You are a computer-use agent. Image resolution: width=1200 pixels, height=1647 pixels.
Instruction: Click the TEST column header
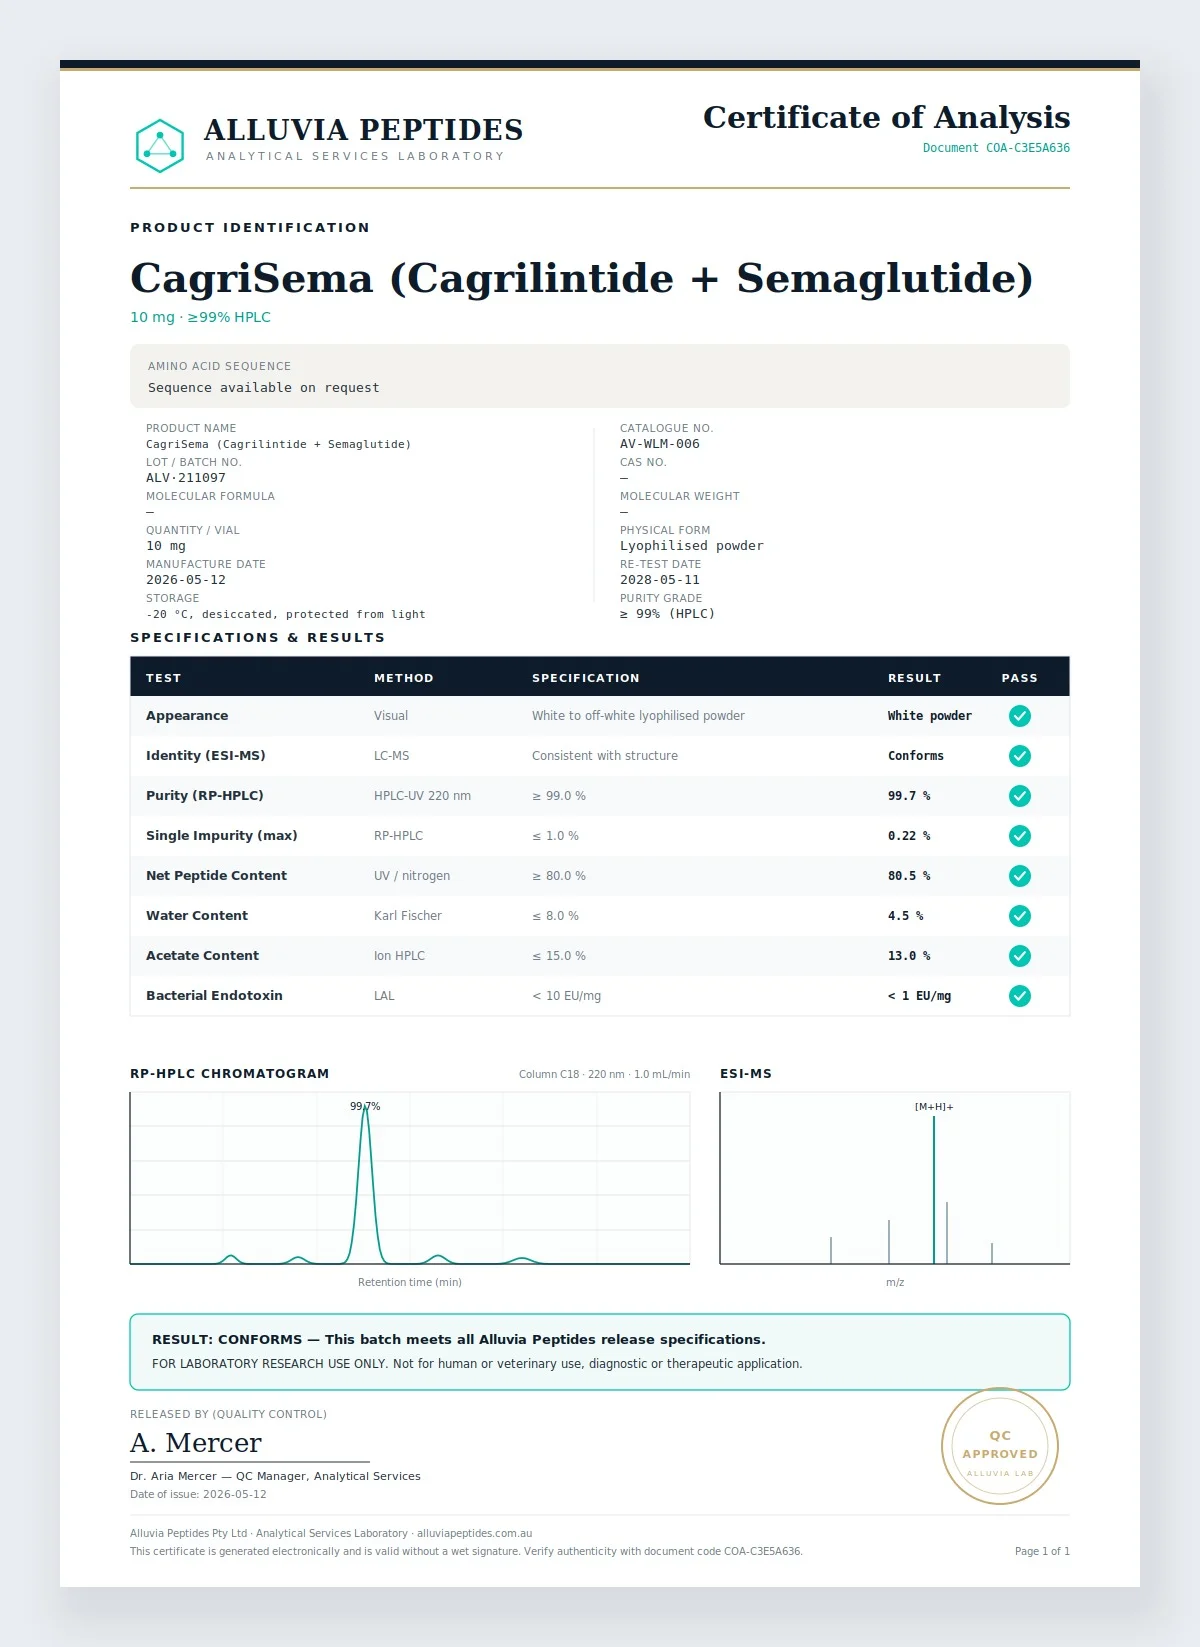click(x=164, y=678)
